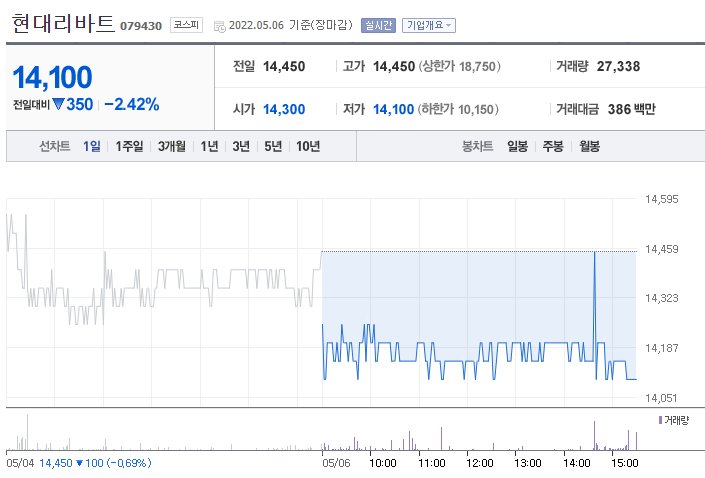
Task: Click the 시가 value 14,300
Action: 284,109
